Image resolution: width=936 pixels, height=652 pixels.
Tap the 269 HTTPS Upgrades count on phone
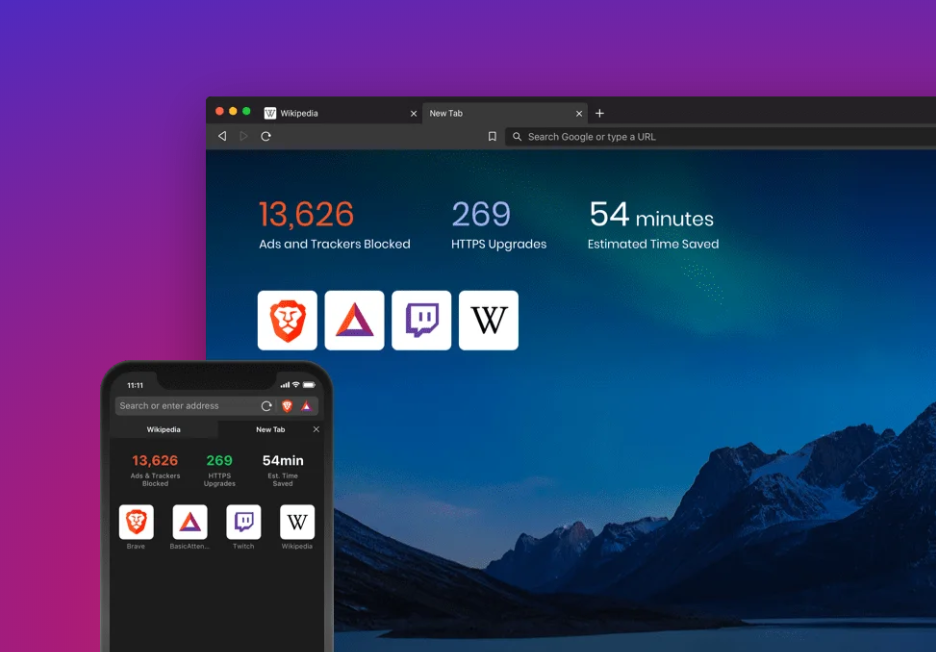219,470
